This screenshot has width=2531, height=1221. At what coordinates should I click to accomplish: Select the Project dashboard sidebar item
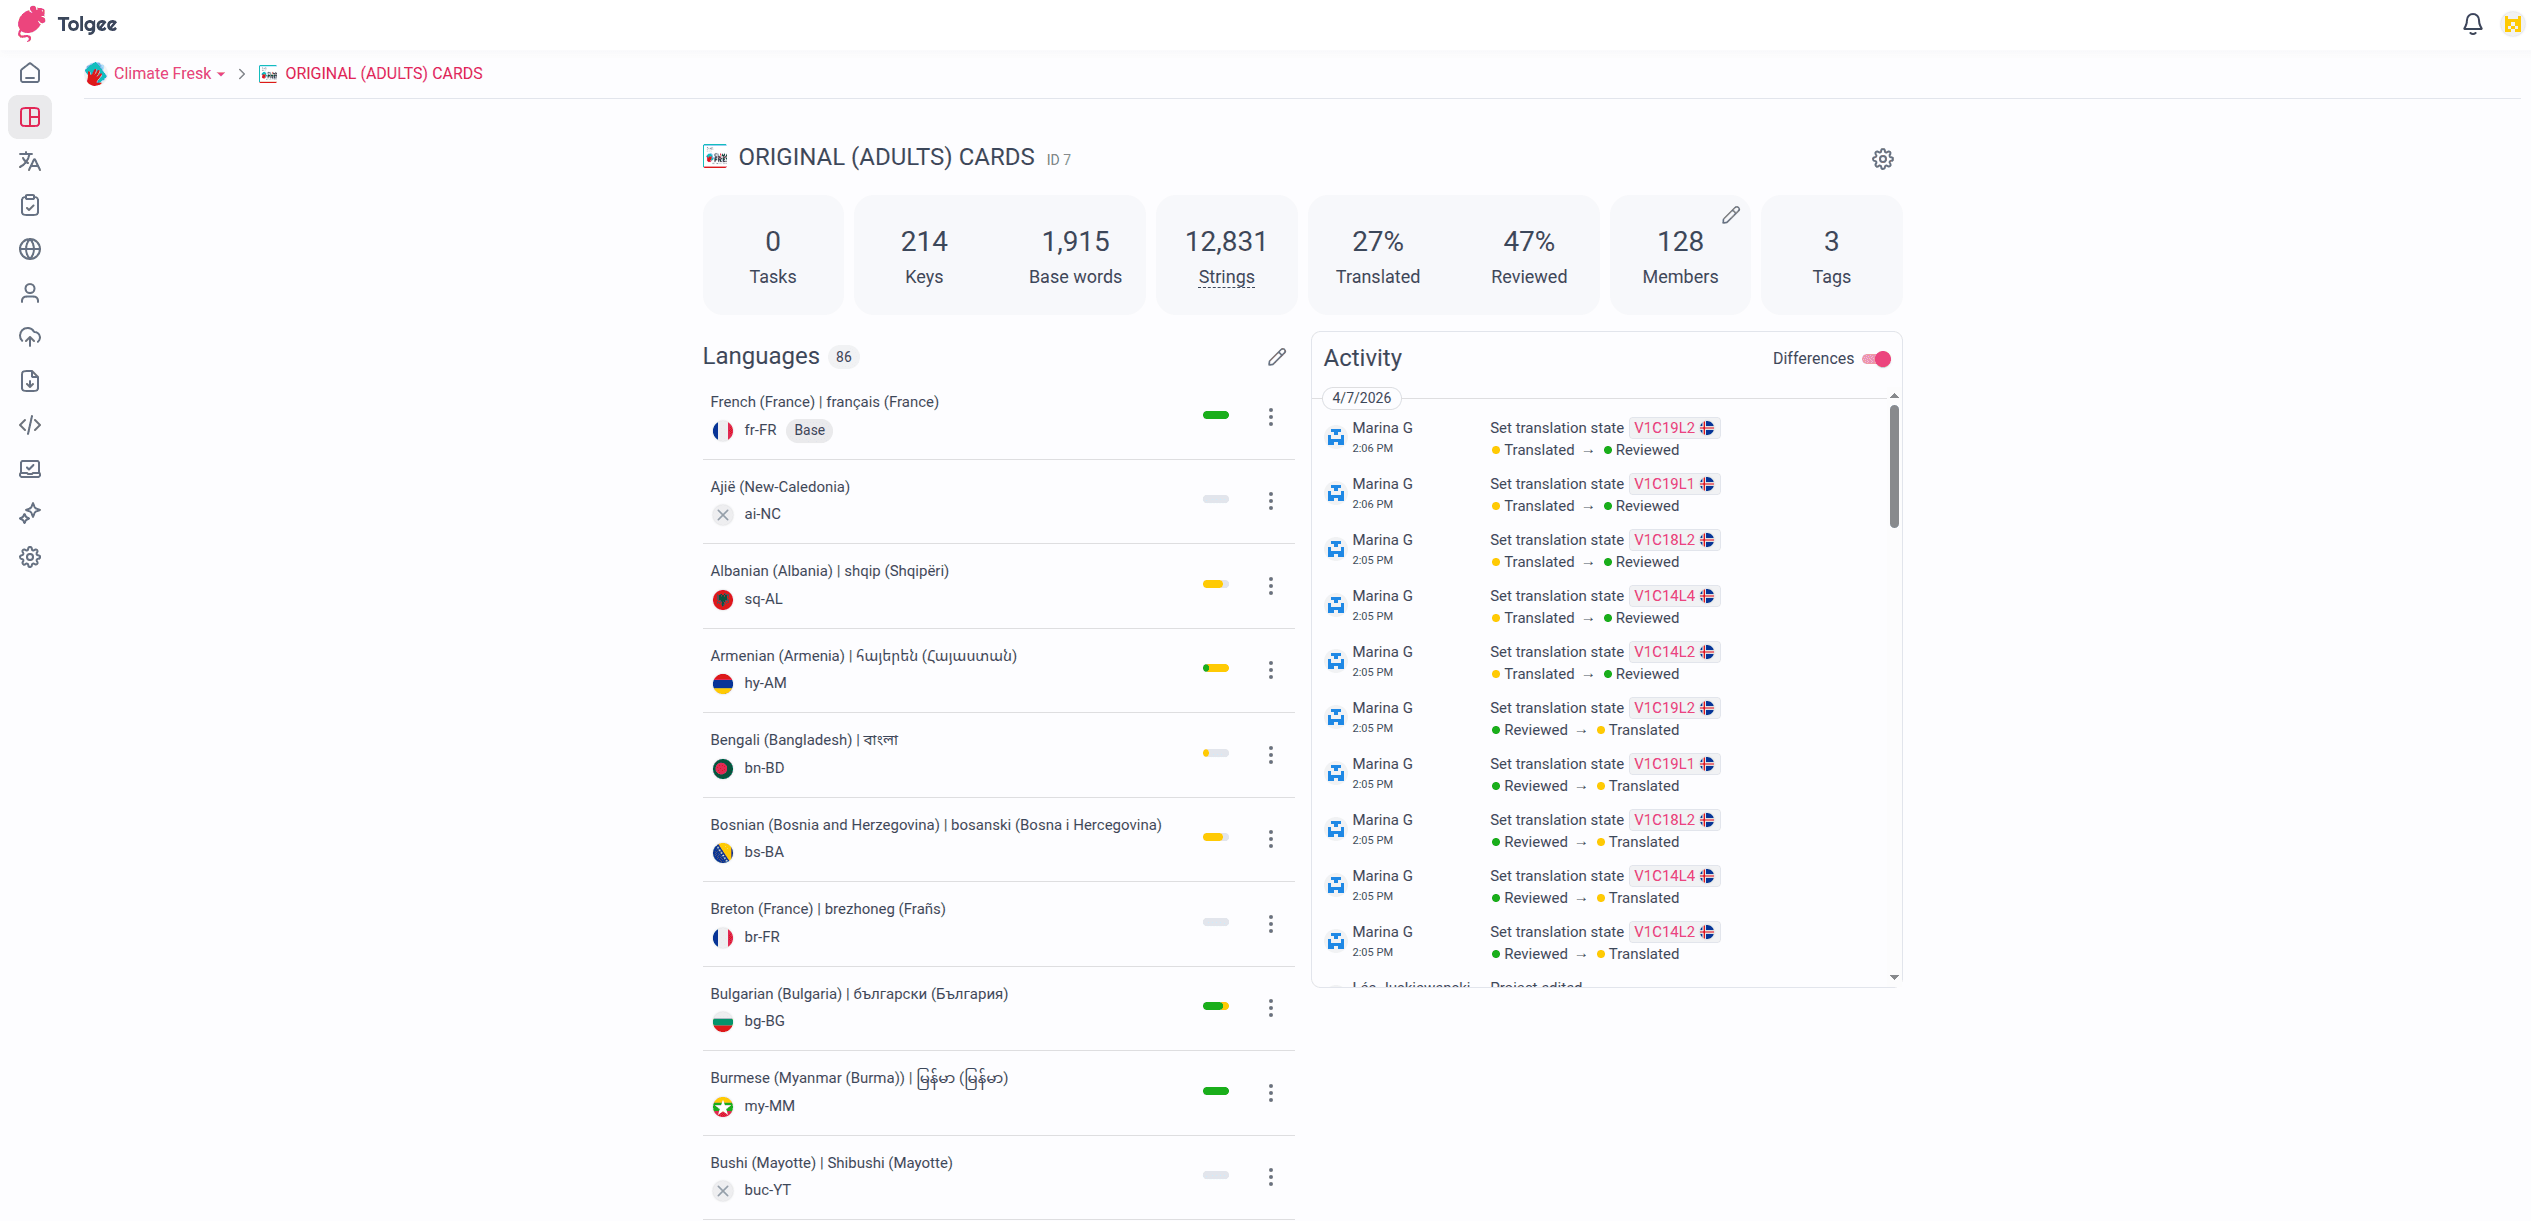30,117
